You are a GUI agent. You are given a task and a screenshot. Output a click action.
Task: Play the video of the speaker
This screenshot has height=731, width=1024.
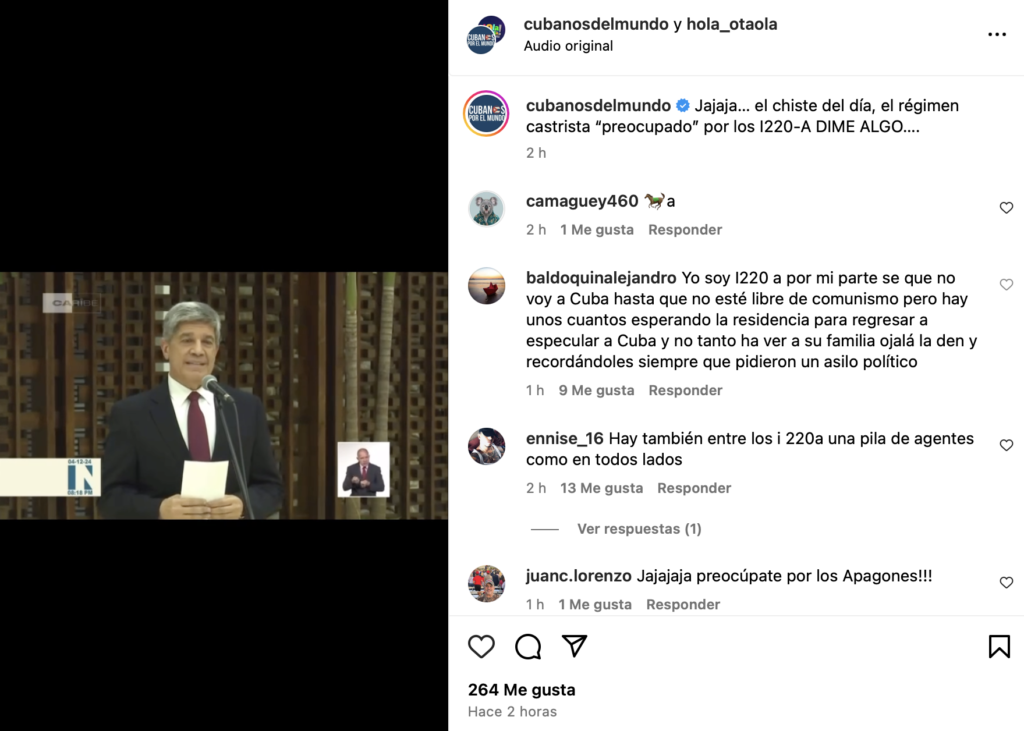pos(224,396)
